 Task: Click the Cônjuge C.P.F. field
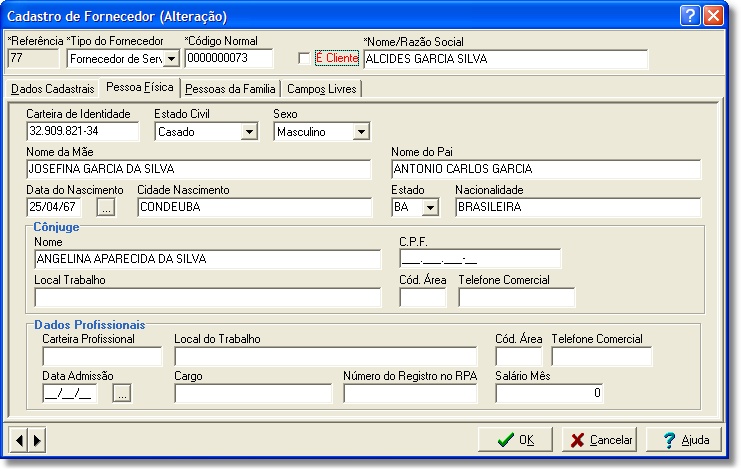click(x=480, y=259)
